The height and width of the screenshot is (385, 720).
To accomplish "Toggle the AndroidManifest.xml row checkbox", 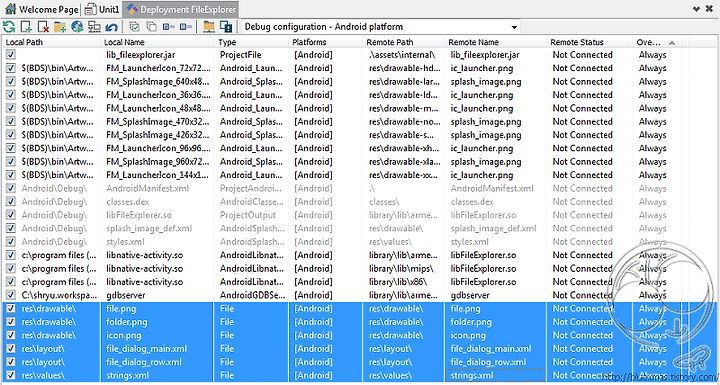I will click(10, 188).
